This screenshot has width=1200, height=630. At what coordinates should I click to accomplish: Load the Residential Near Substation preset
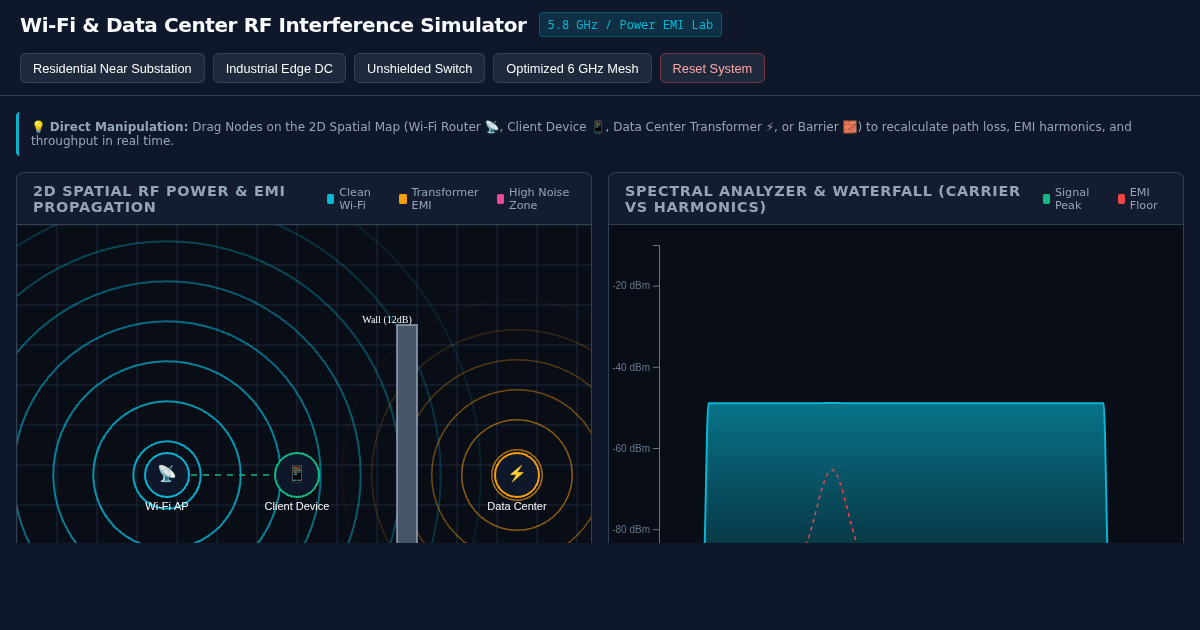tap(112, 68)
